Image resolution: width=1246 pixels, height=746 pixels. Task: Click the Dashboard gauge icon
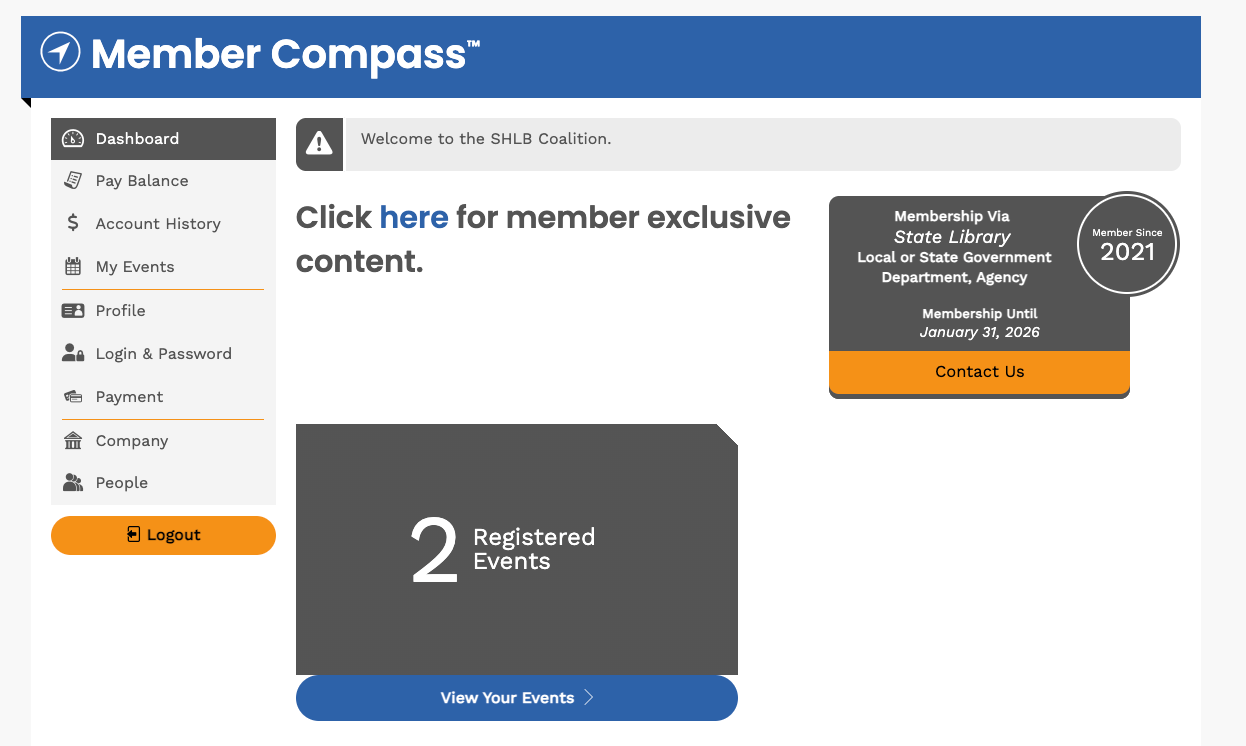73,139
